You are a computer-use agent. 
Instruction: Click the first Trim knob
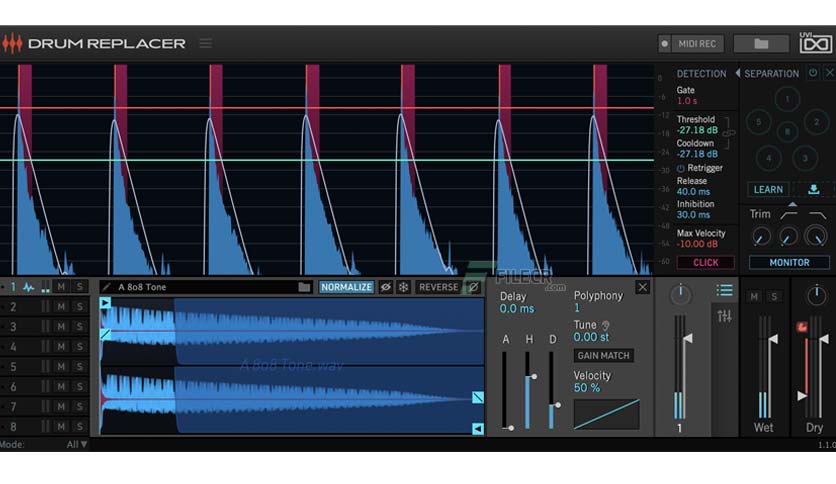[x=761, y=236]
